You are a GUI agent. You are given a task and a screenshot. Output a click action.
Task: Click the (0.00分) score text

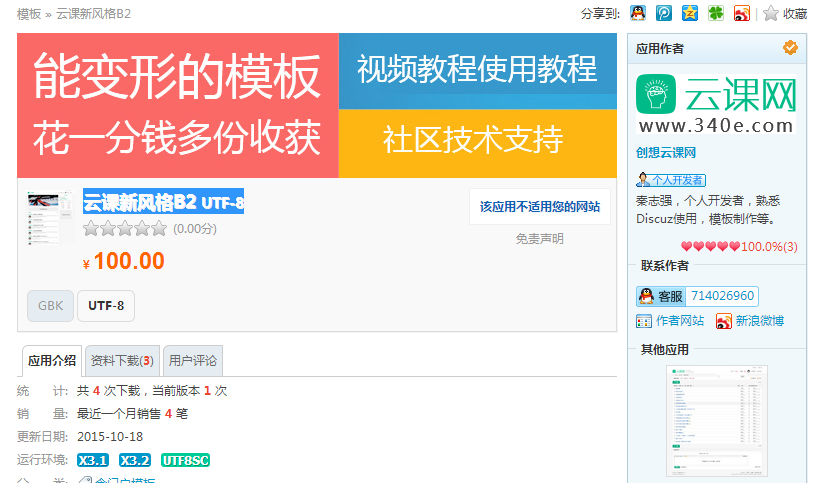click(195, 229)
